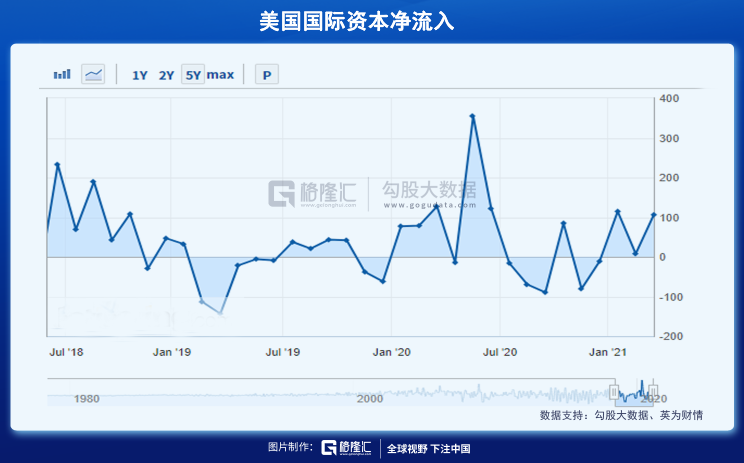Click the Jan '20 axis label
Screen dimensions: 744x463
coord(391,352)
